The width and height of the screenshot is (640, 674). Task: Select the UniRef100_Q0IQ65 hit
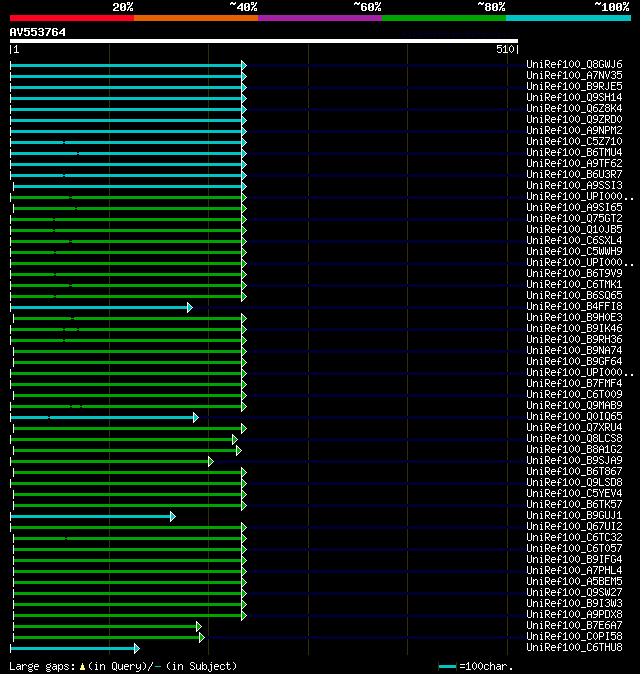coord(574,417)
